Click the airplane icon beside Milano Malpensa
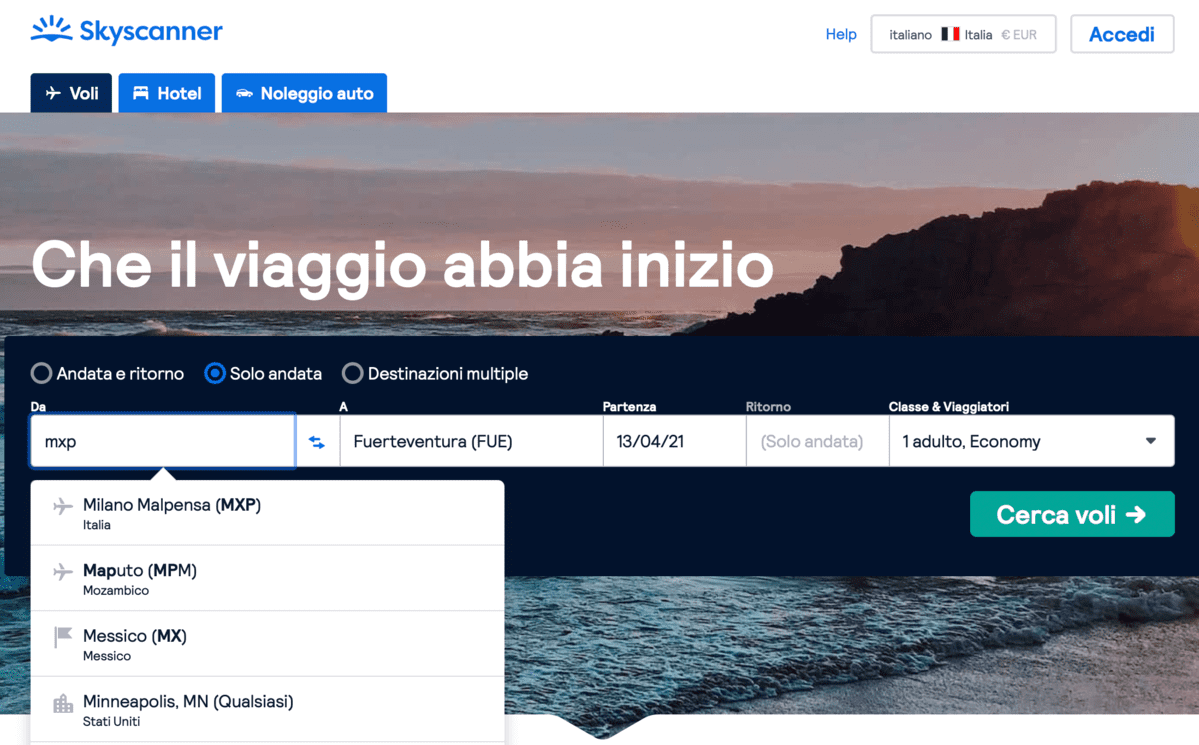The height and width of the screenshot is (745, 1199). coord(63,506)
